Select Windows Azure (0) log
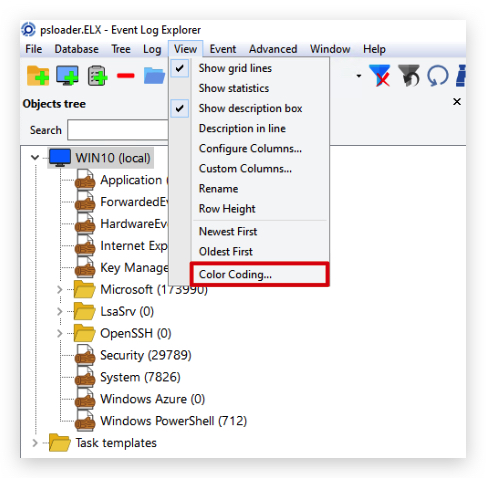486x478 pixels. pos(152,399)
